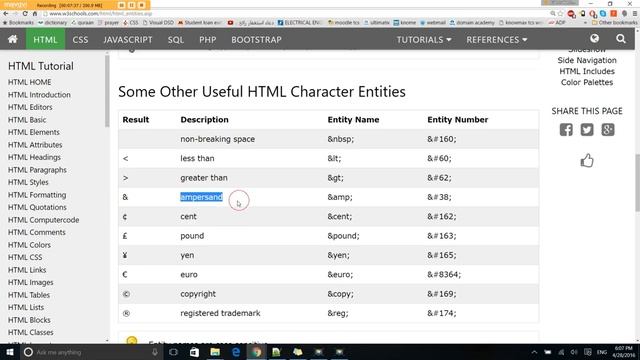Viewport: 640px width, 360px height.
Task: Select the HTML tab in navbar
Action: (x=45, y=40)
